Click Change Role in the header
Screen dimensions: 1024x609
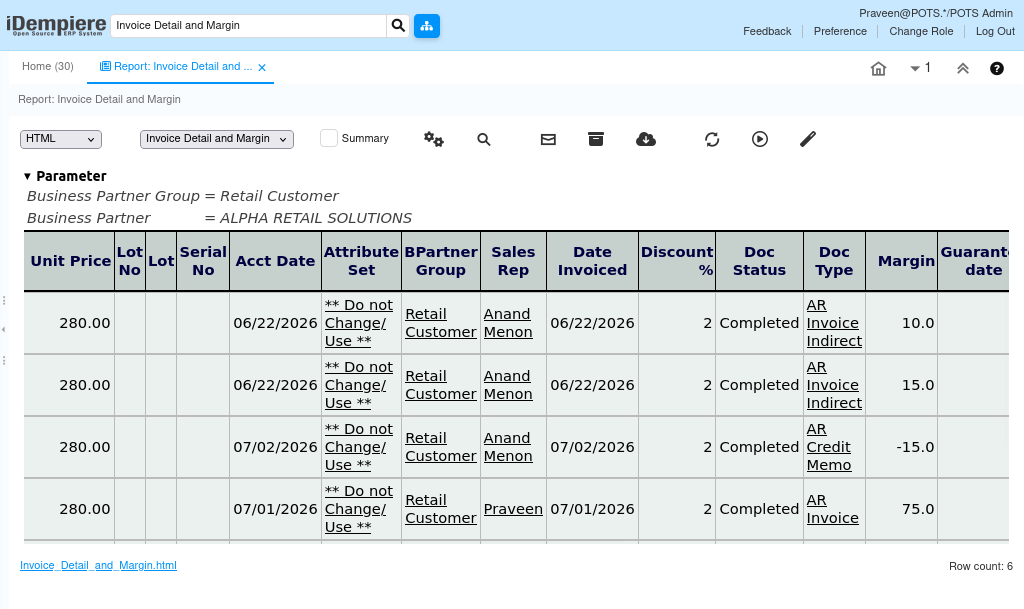(x=921, y=31)
